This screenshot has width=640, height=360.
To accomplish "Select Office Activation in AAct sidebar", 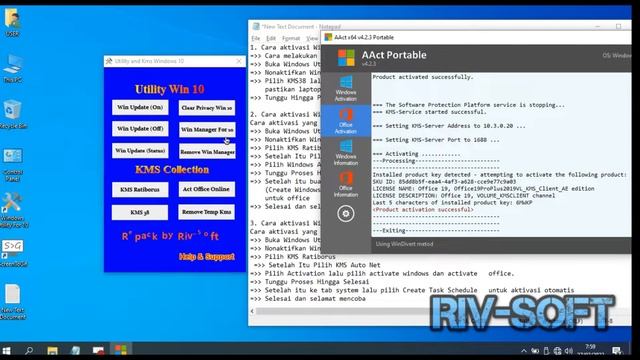I will [346, 121].
